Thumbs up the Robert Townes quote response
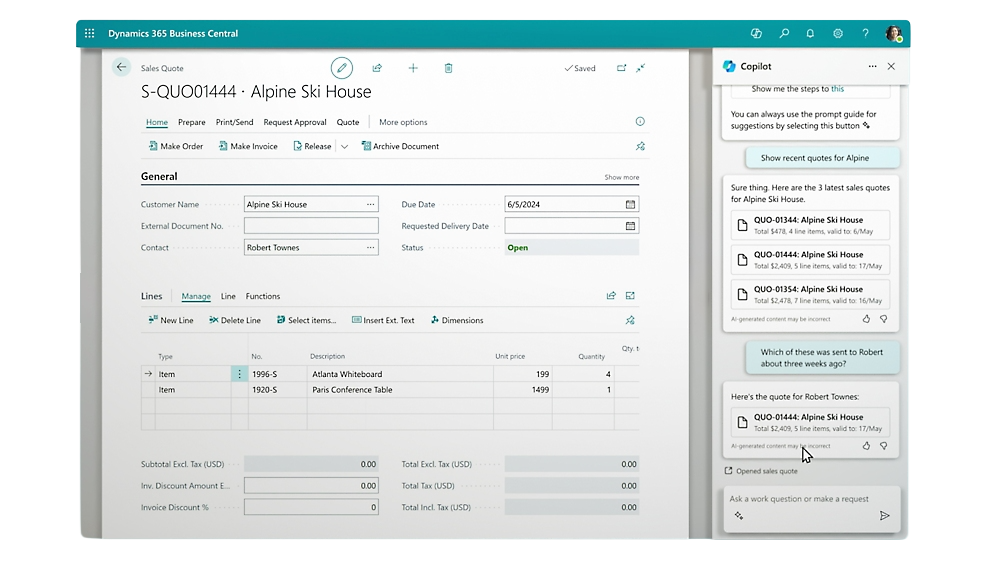 866,446
